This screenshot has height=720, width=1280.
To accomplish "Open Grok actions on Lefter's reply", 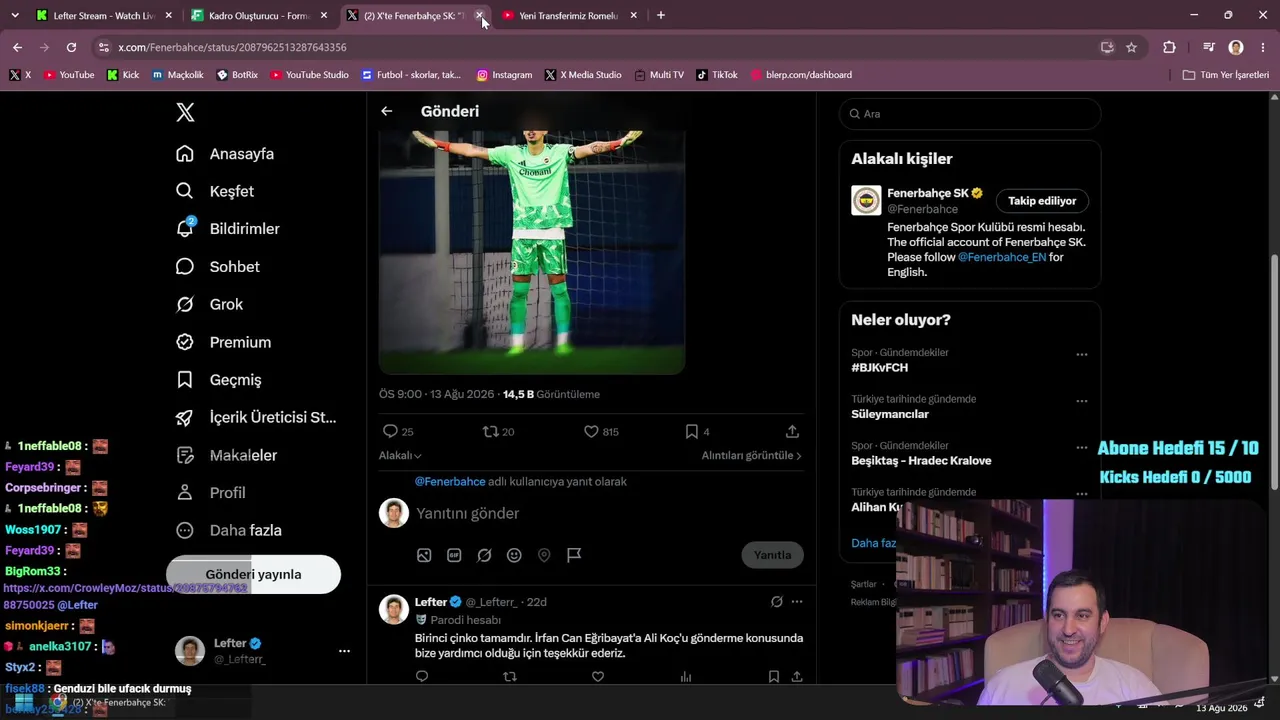I will tap(776, 602).
